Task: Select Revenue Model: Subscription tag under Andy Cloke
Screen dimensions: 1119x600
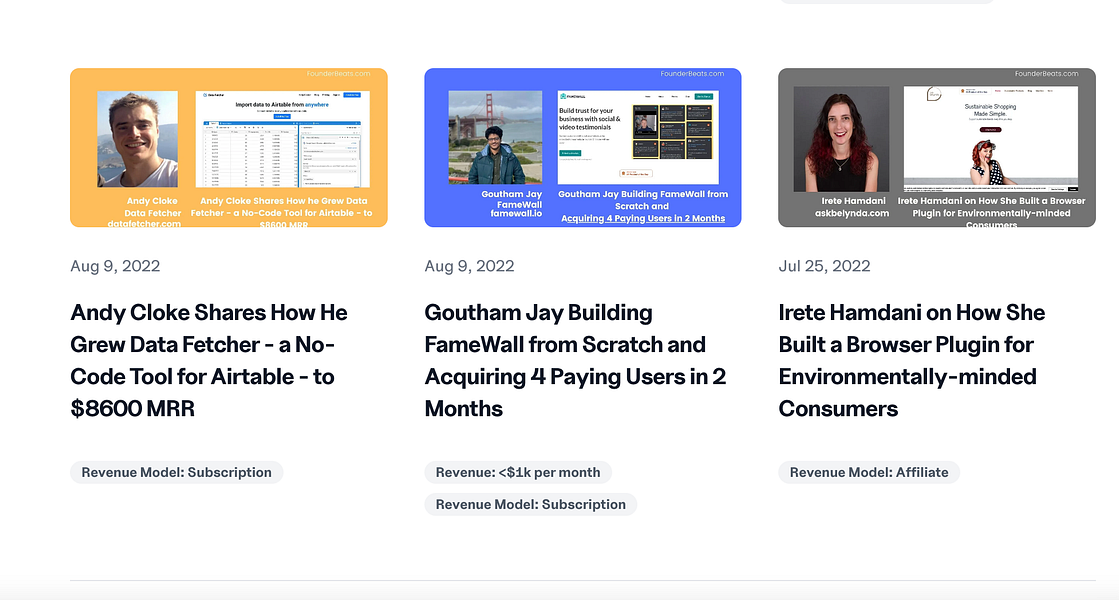Action: click(x=176, y=472)
